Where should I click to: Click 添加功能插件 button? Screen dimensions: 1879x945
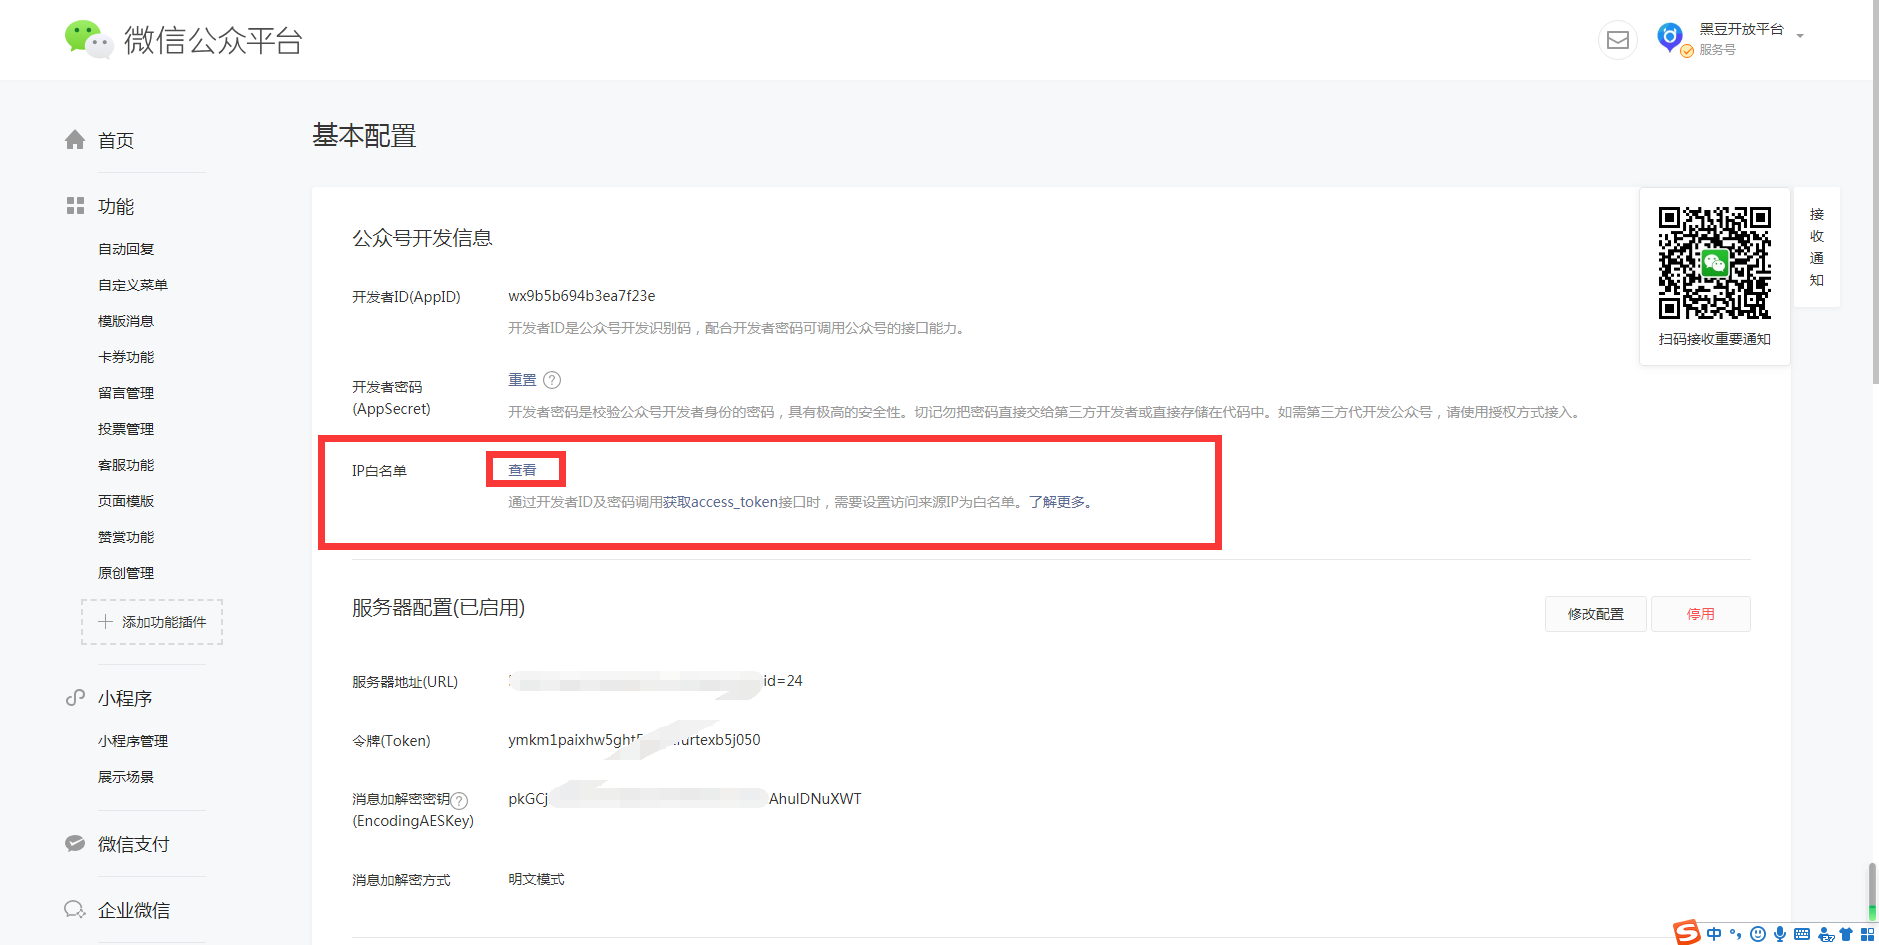(x=152, y=622)
